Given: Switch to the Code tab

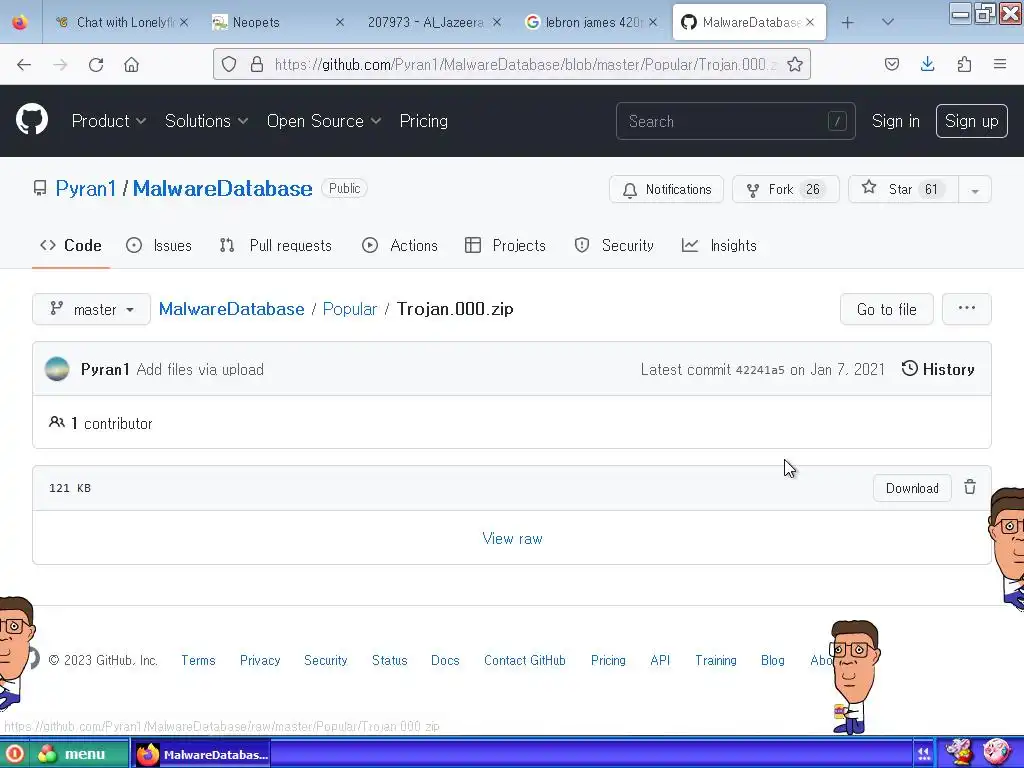Looking at the screenshot, I should [x=71, y=246].
